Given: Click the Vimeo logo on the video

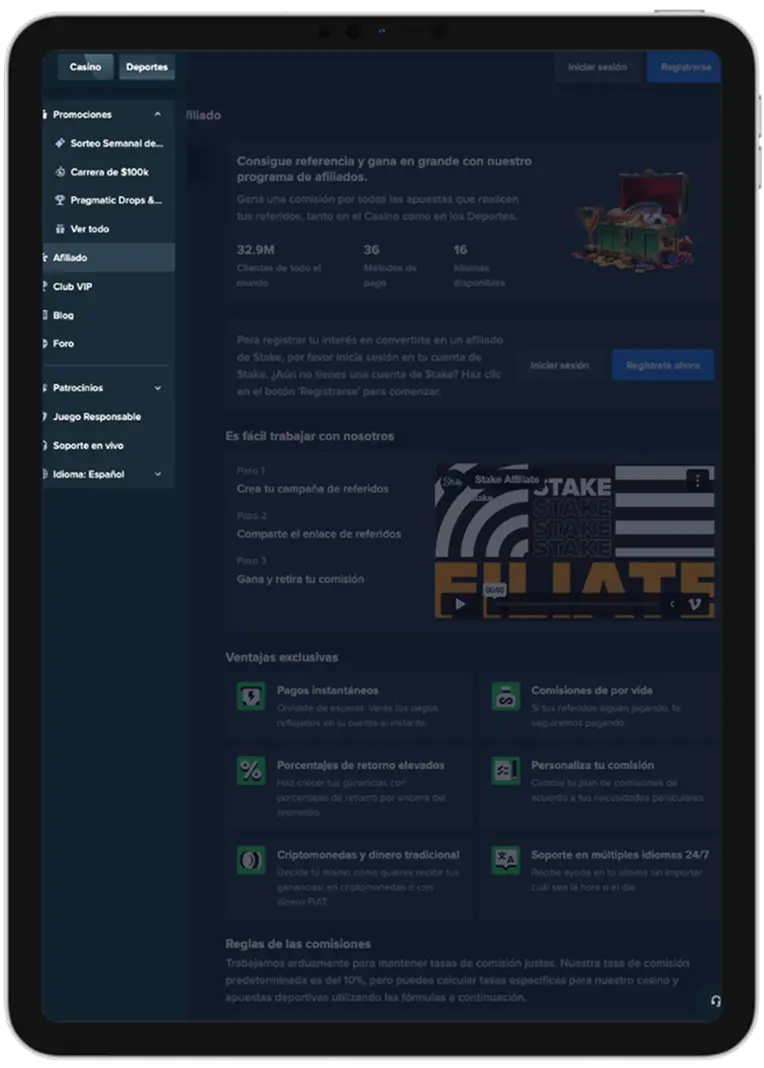Looking at the screenshot, I should [x=695, y=603].
